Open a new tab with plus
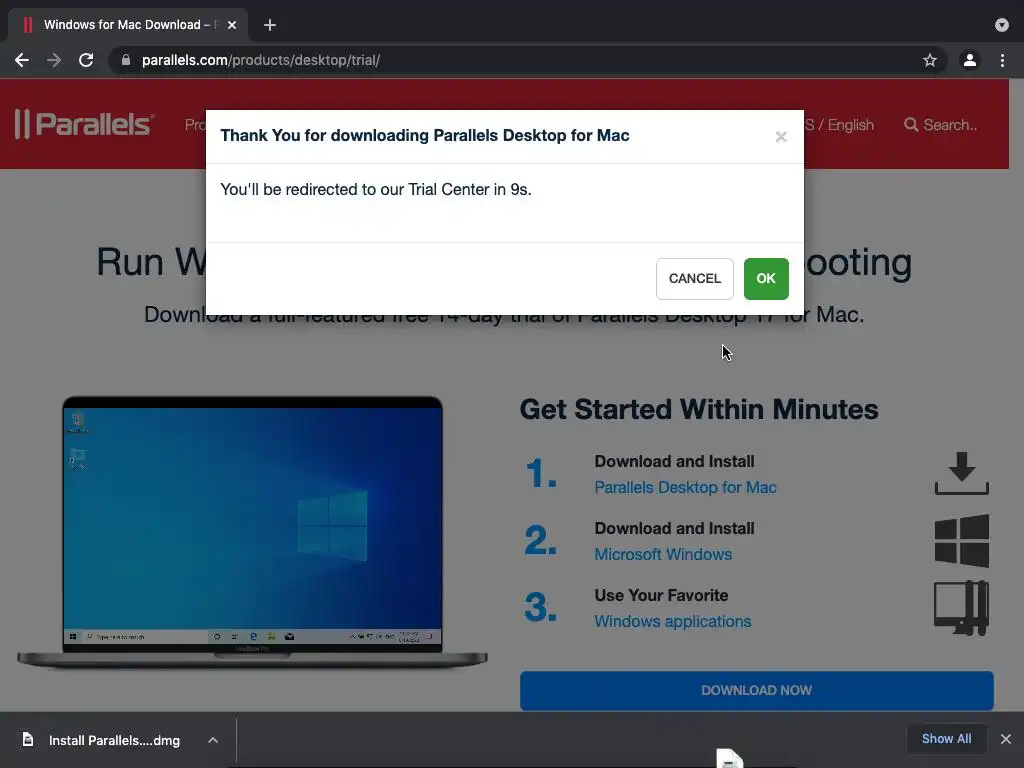 (x=270, y=25)
